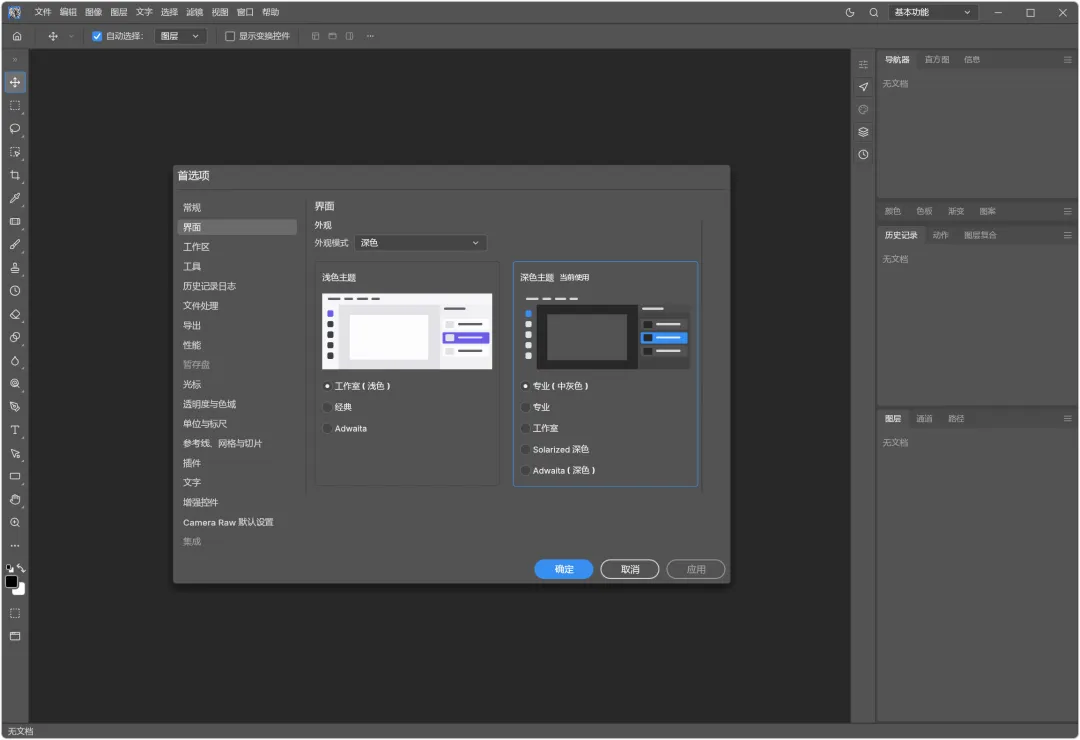Click the 确定 button
This screenshot has width=1080, height=740.
point(563,569)
